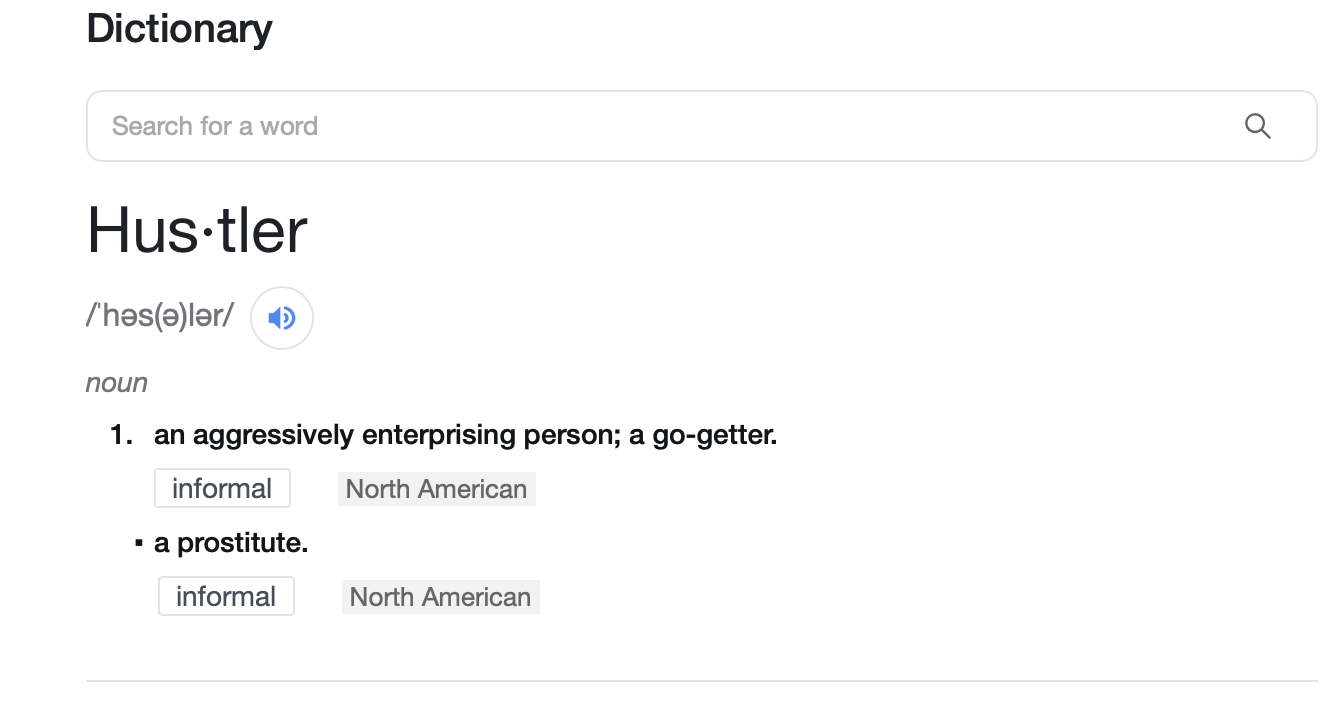Image resolution: width=1320 pixels, height=710 pixels.
Task: Click "go-getter" in the first definition
Action: [x=713, y=436]
